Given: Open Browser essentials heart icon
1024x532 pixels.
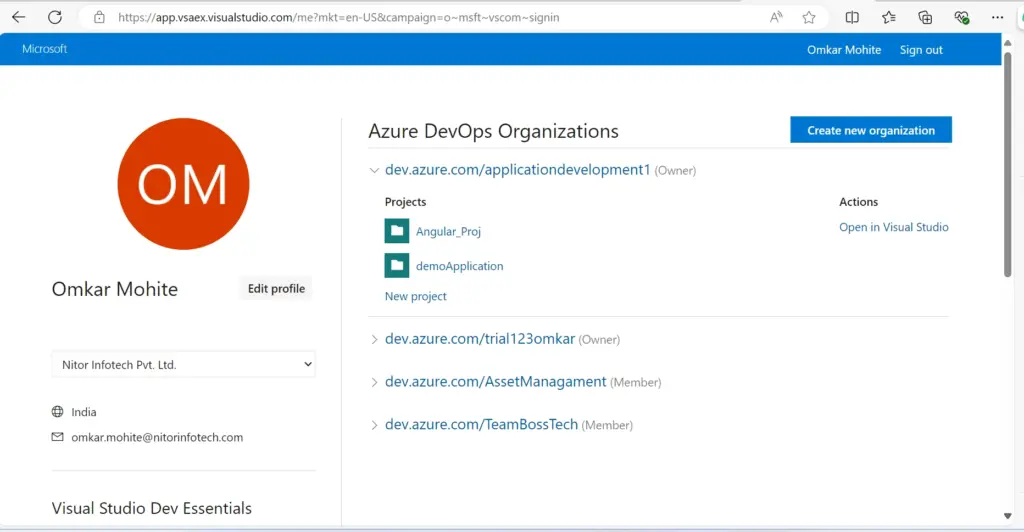Looking at the screenshot, I should (961, 18).
